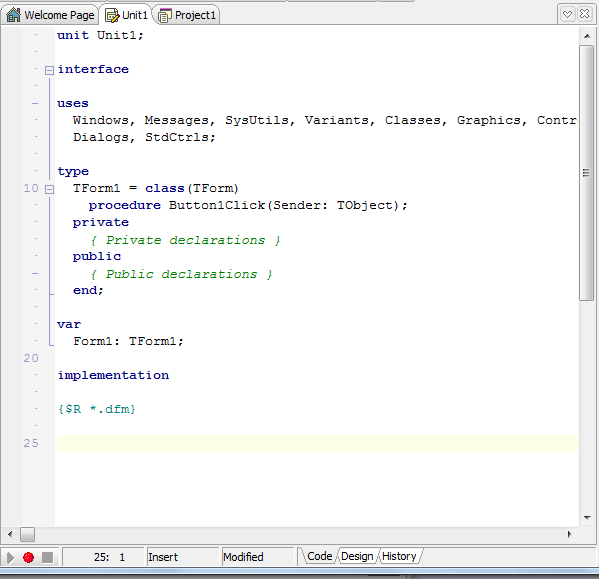
Task: Click the Unit1 tab document icon
Action: click(x=112, y=15)
